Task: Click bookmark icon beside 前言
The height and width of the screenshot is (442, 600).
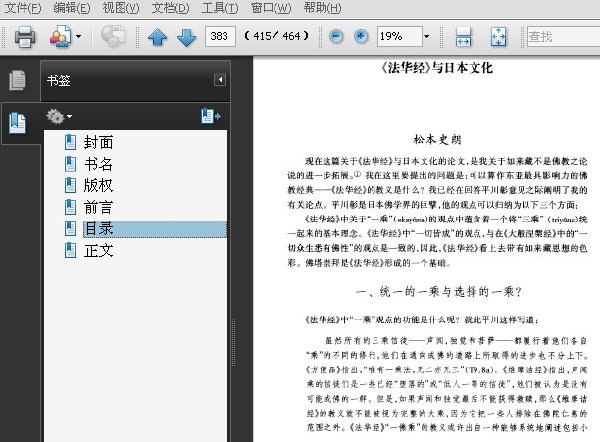Action: 70,207
